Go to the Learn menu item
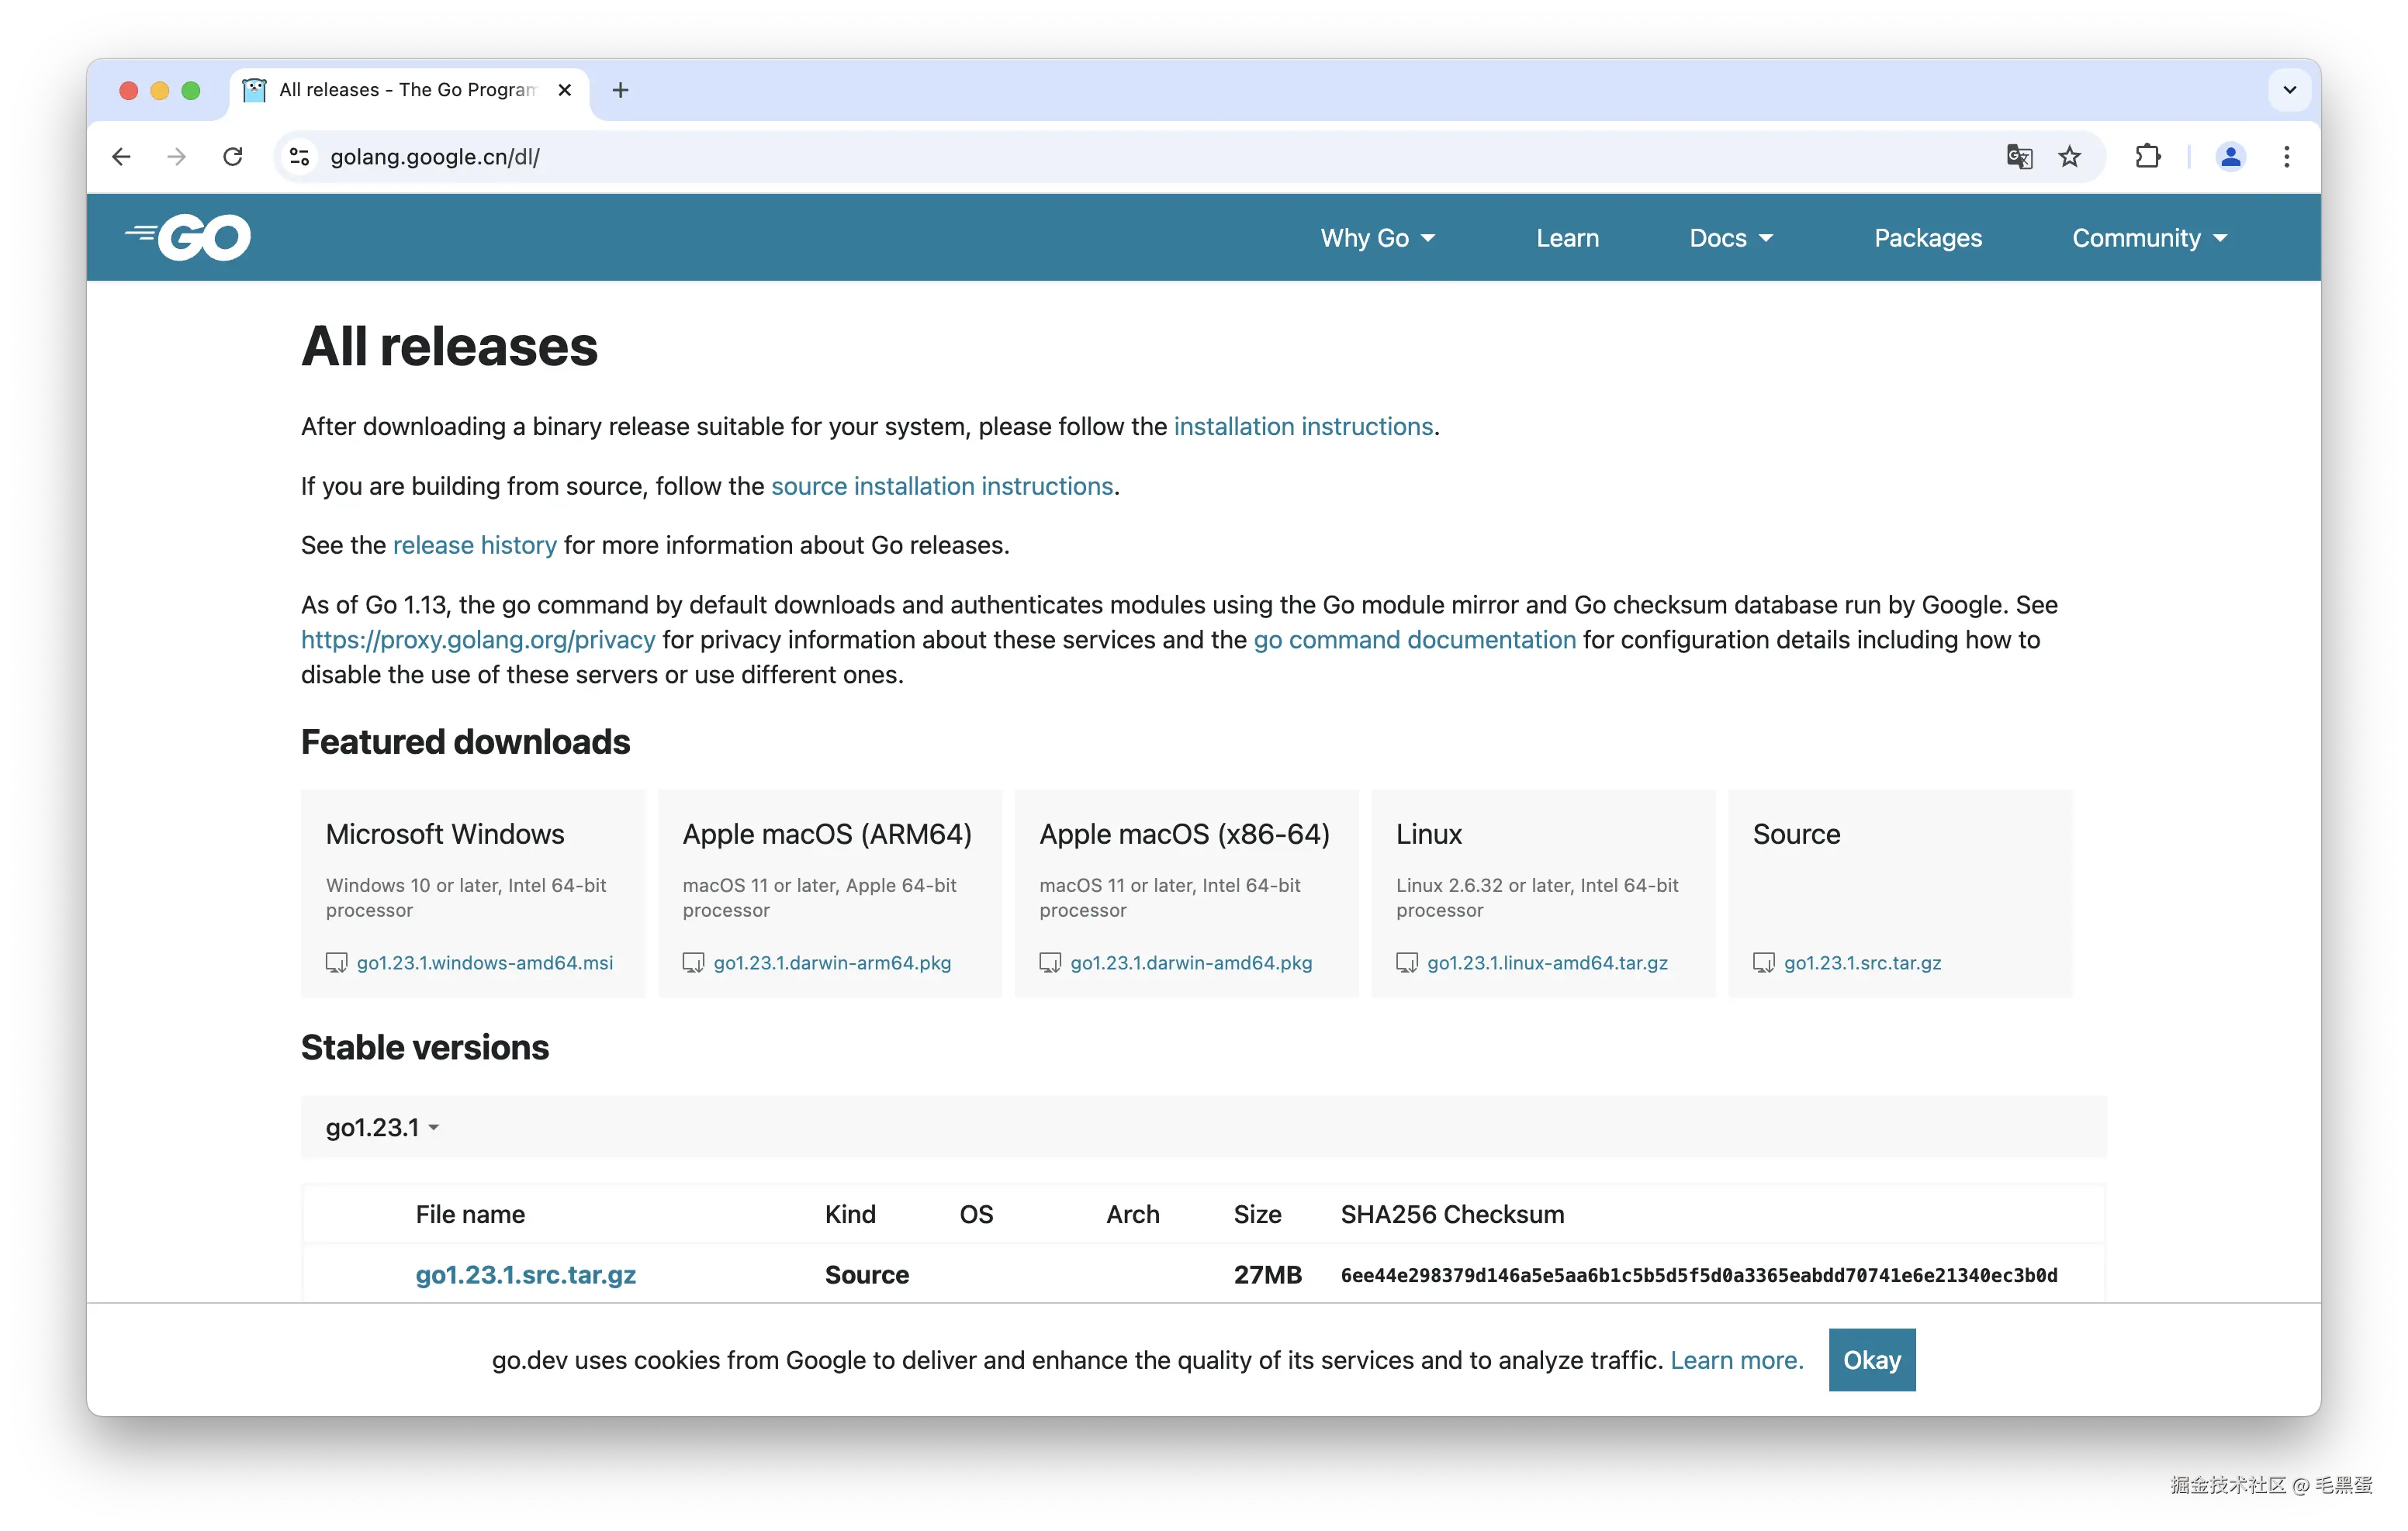 1567,238
